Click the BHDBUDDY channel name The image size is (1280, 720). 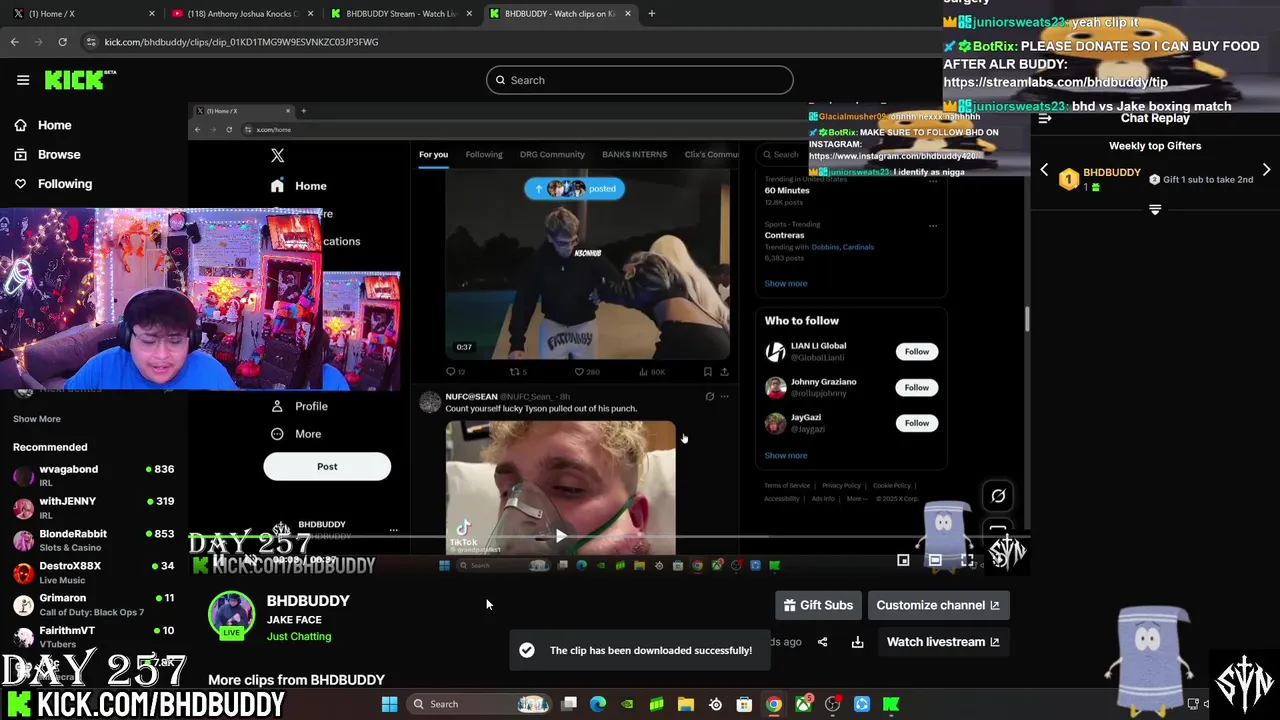point(308,600)
